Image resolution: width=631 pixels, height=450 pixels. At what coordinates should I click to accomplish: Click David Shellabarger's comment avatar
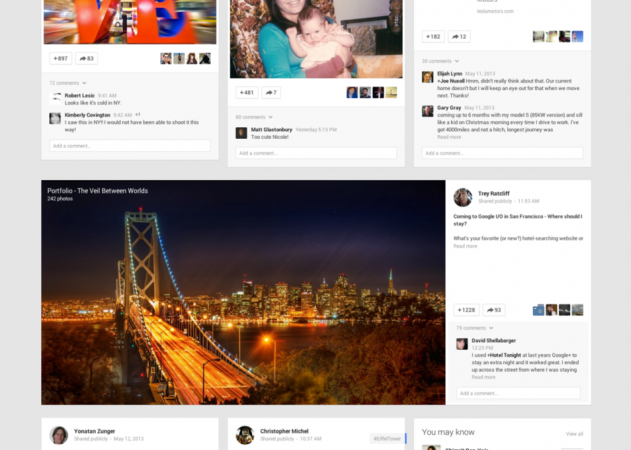(462, 344)
